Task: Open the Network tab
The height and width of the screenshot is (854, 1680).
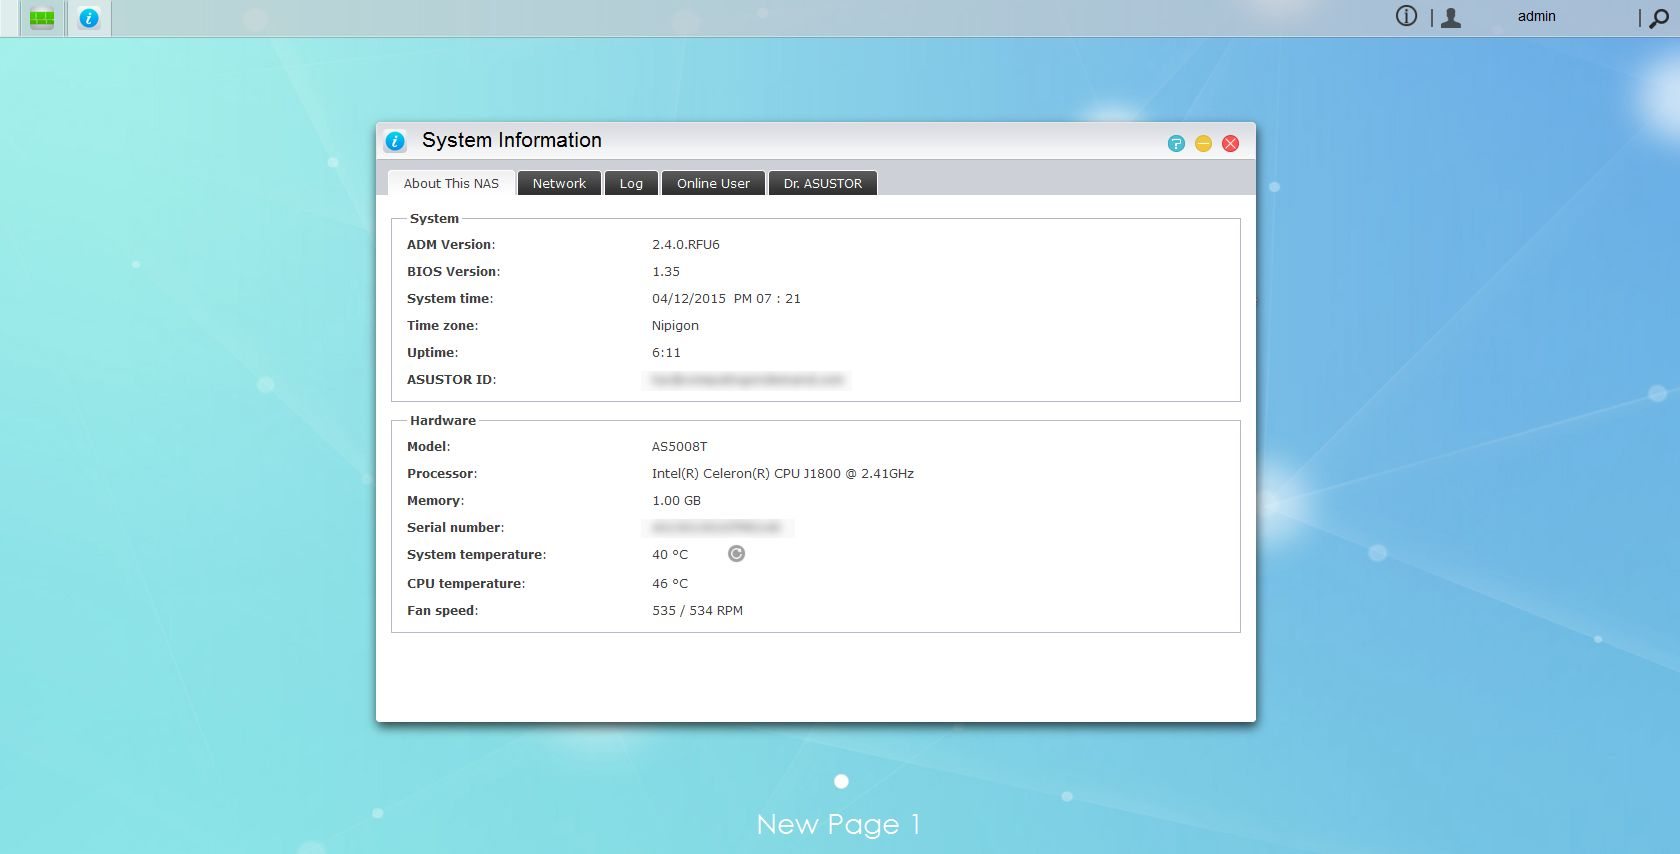Action: pyautogui.click(x=559, y=183)
